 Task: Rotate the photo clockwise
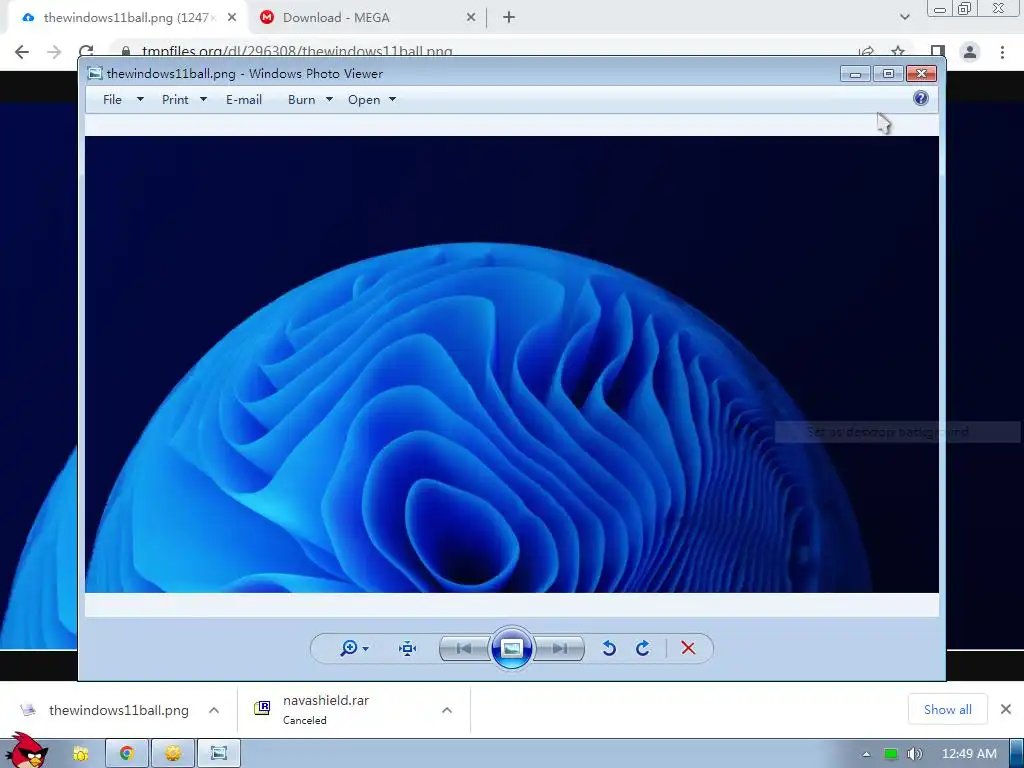pyautogui.click(x=643, y=648)
